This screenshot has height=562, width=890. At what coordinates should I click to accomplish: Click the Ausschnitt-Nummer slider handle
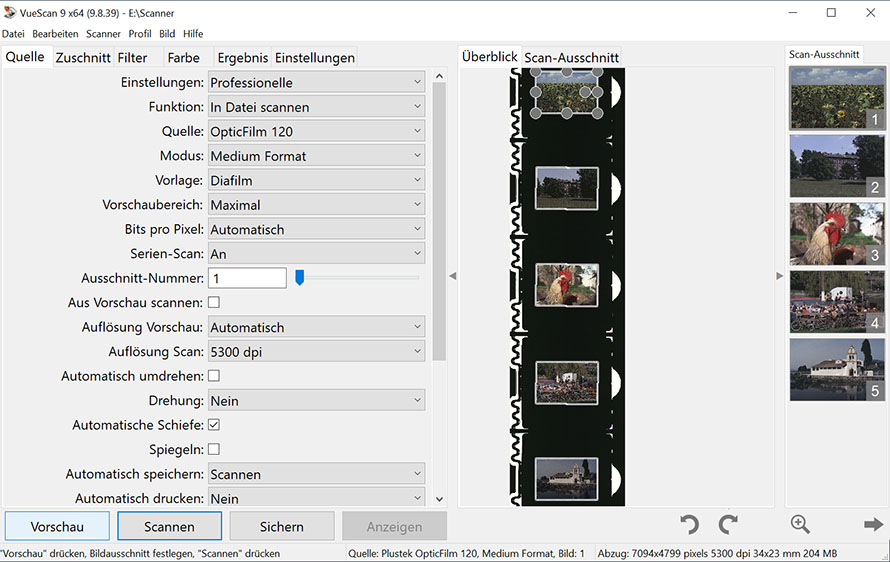coord(299,278)
